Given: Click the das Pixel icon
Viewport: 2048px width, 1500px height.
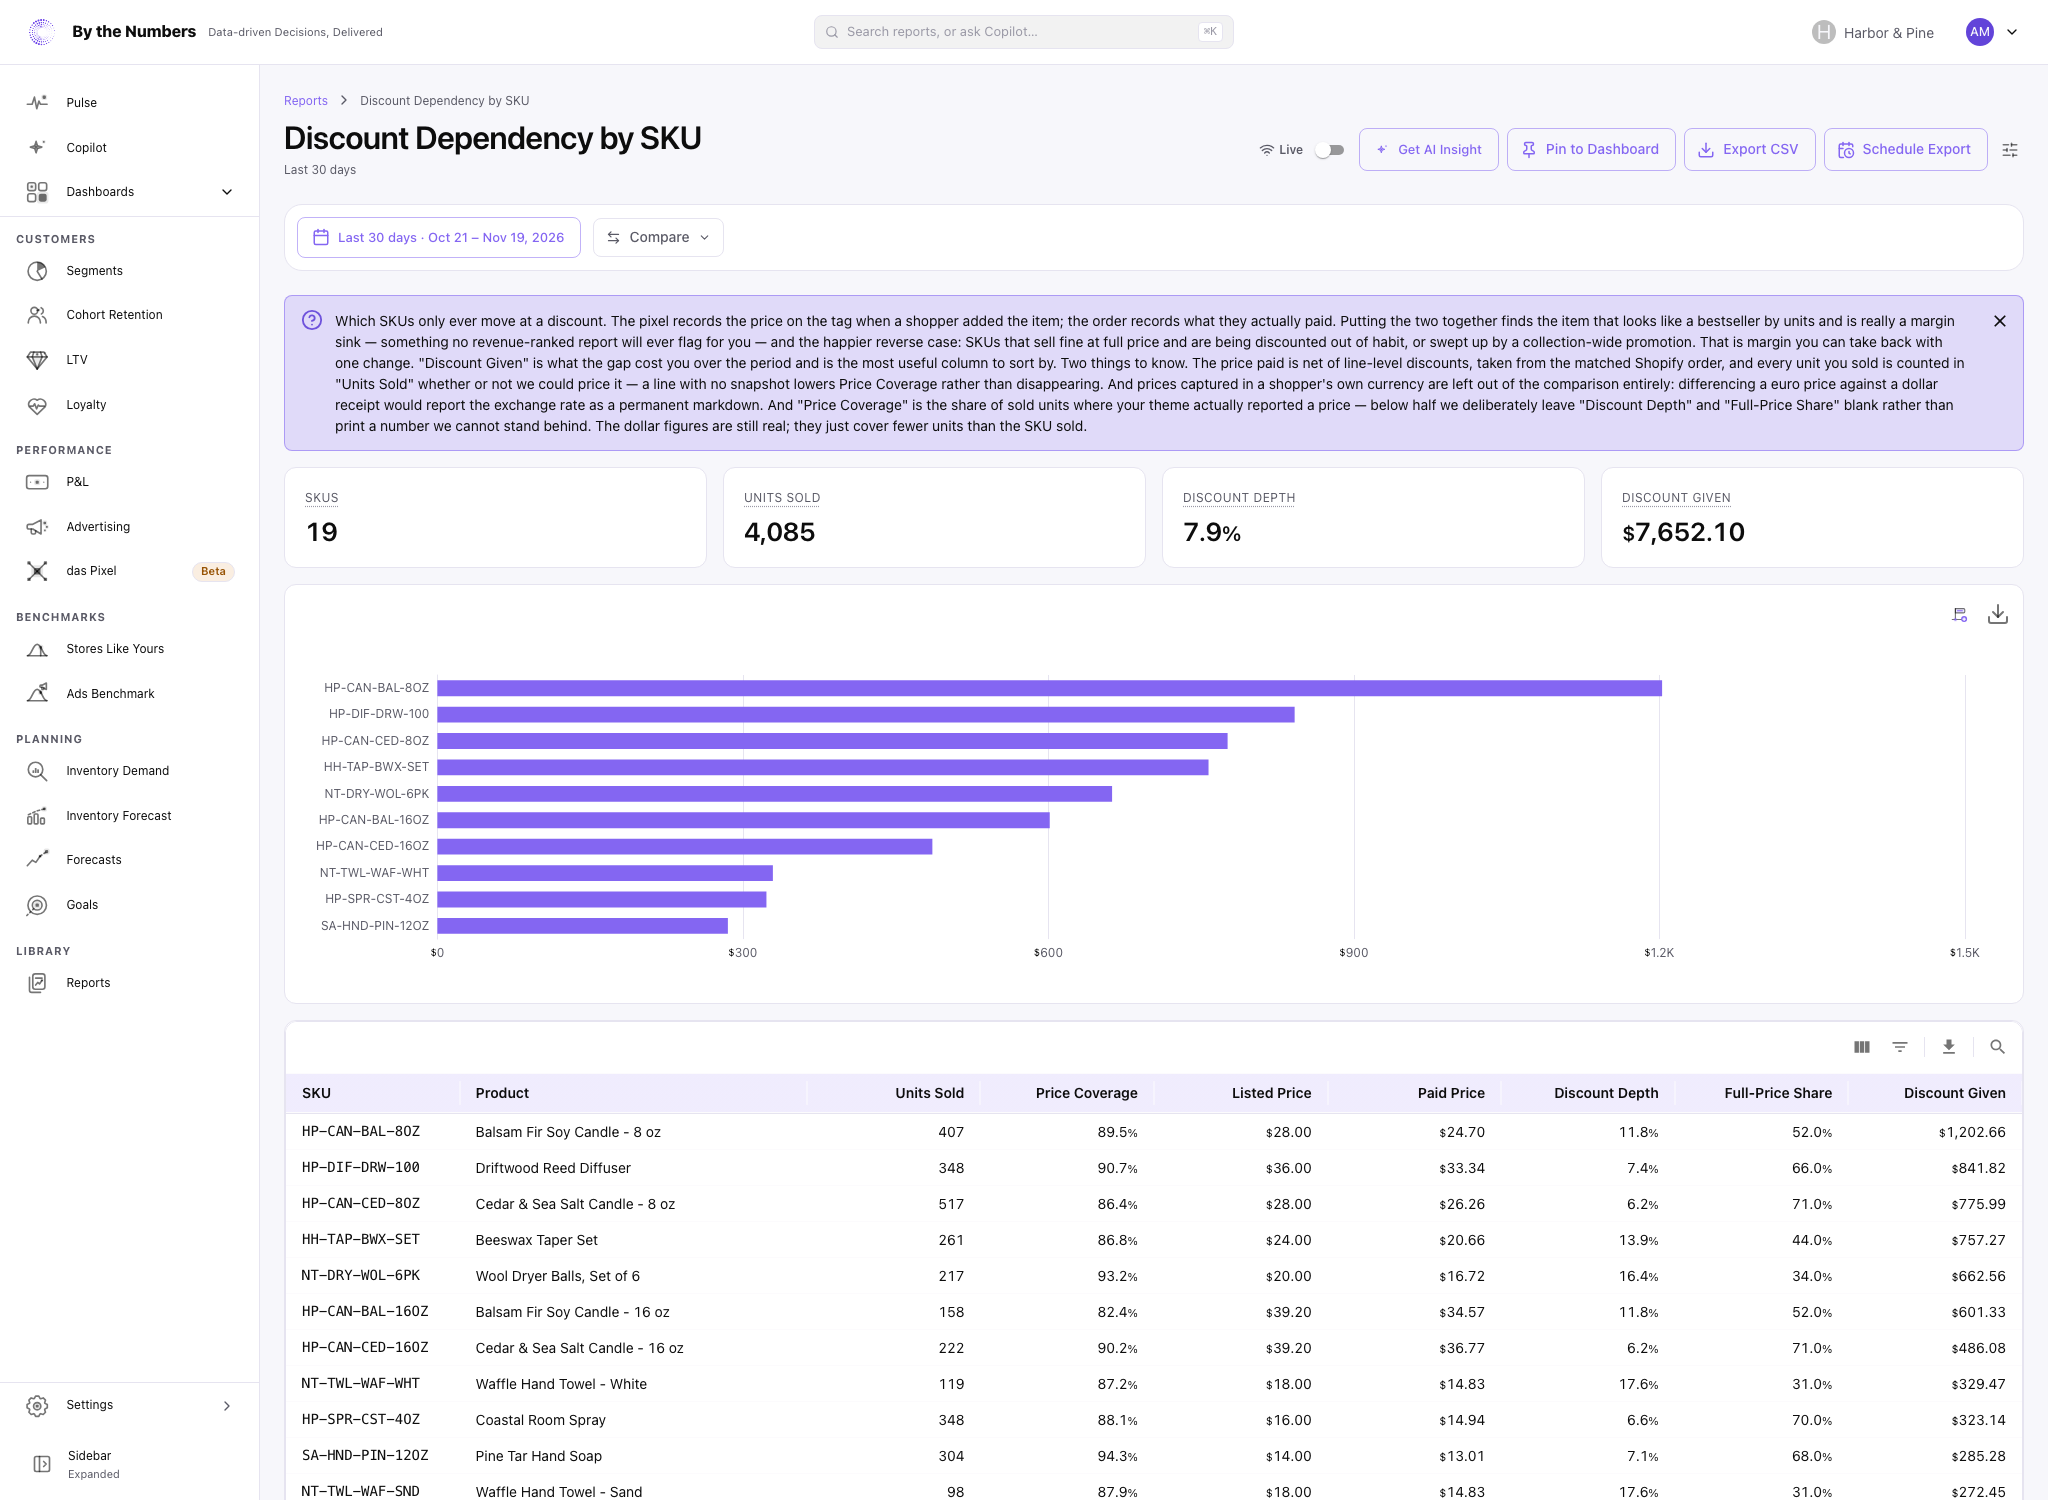Looking at the screenshot, I should point(37,571).
